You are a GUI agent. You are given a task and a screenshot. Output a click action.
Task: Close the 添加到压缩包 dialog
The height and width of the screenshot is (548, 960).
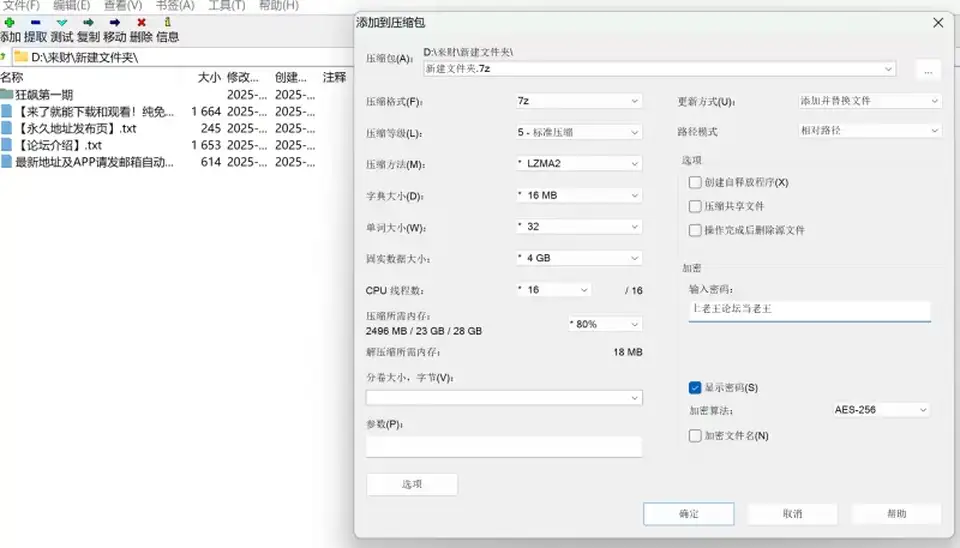(x=938, y=23)
